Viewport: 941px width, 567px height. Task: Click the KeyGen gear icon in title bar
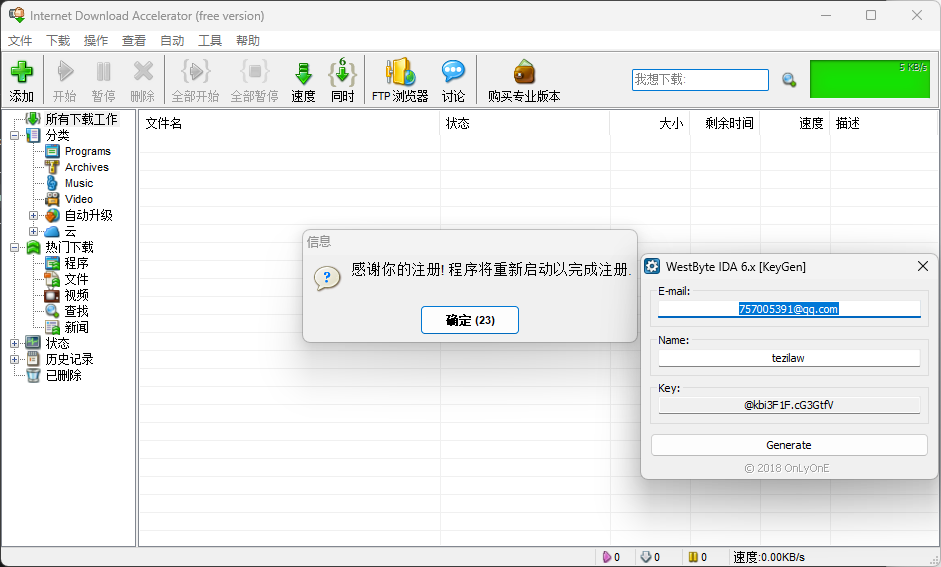click(652, 266)
